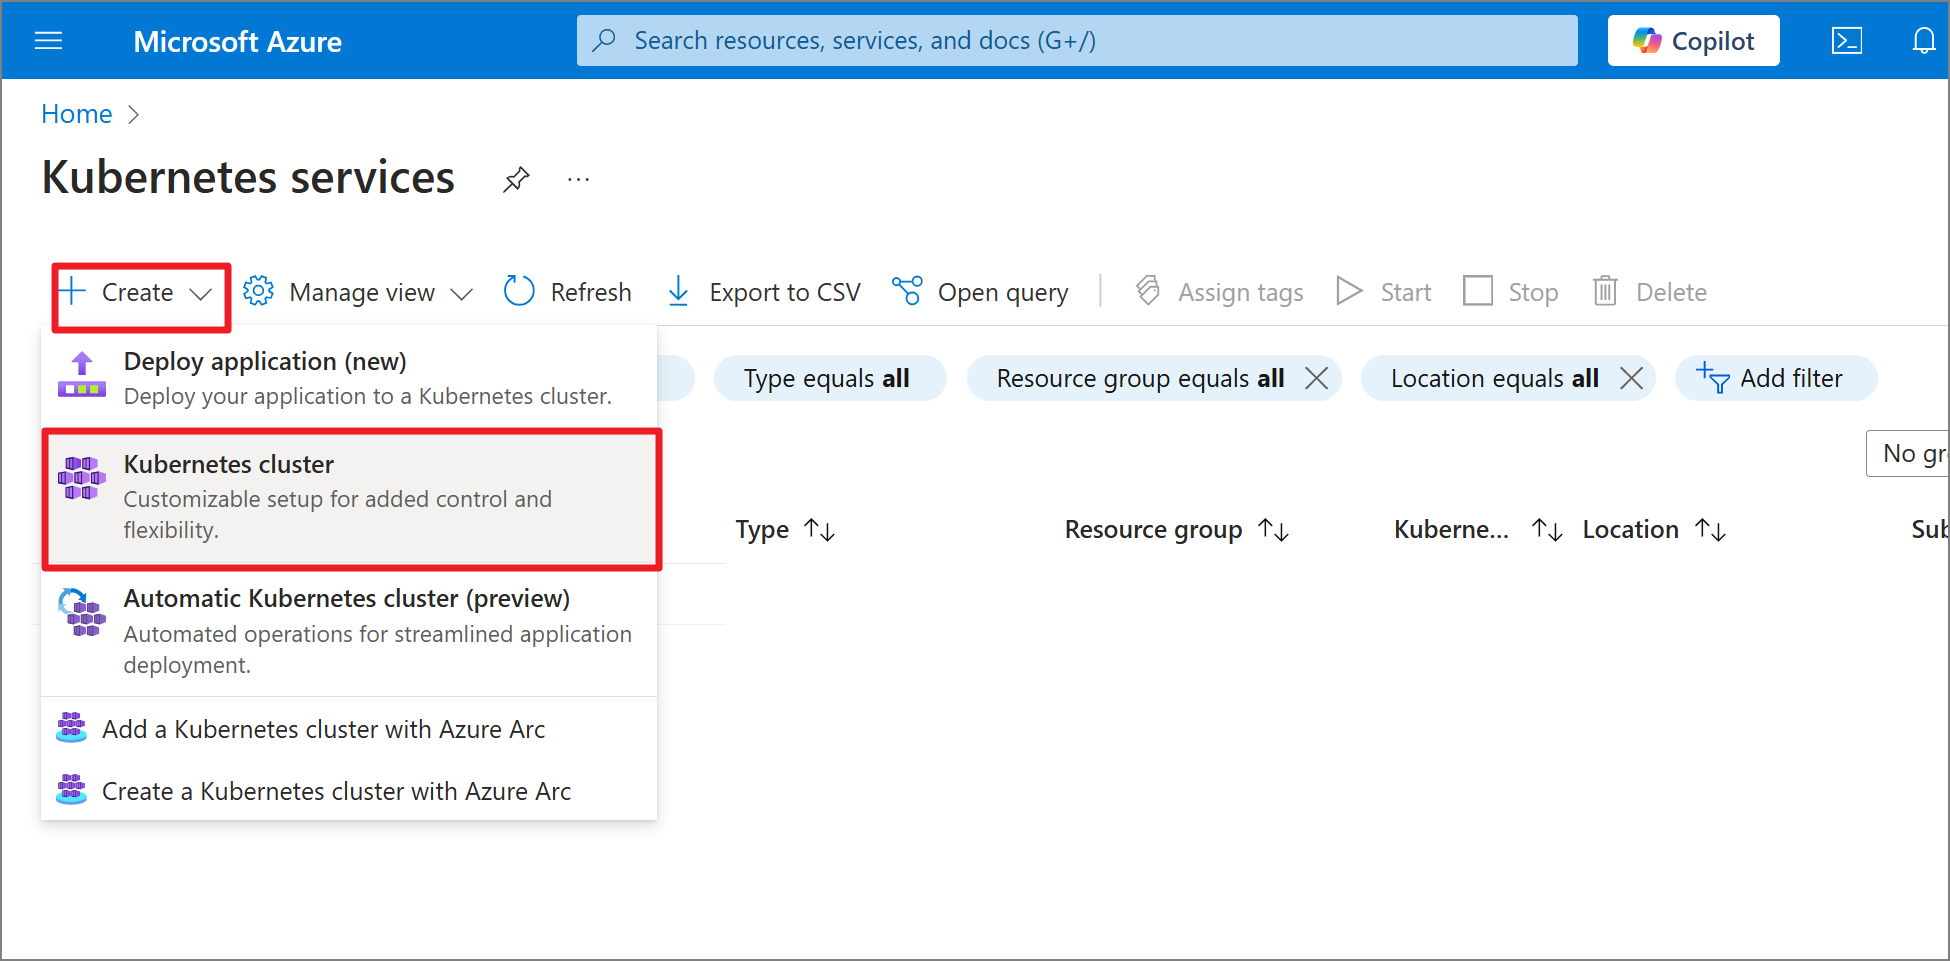The width and height of the screenshot is (1950, 961).
Task: Sort by Location column
Action: coord(1655,530)
